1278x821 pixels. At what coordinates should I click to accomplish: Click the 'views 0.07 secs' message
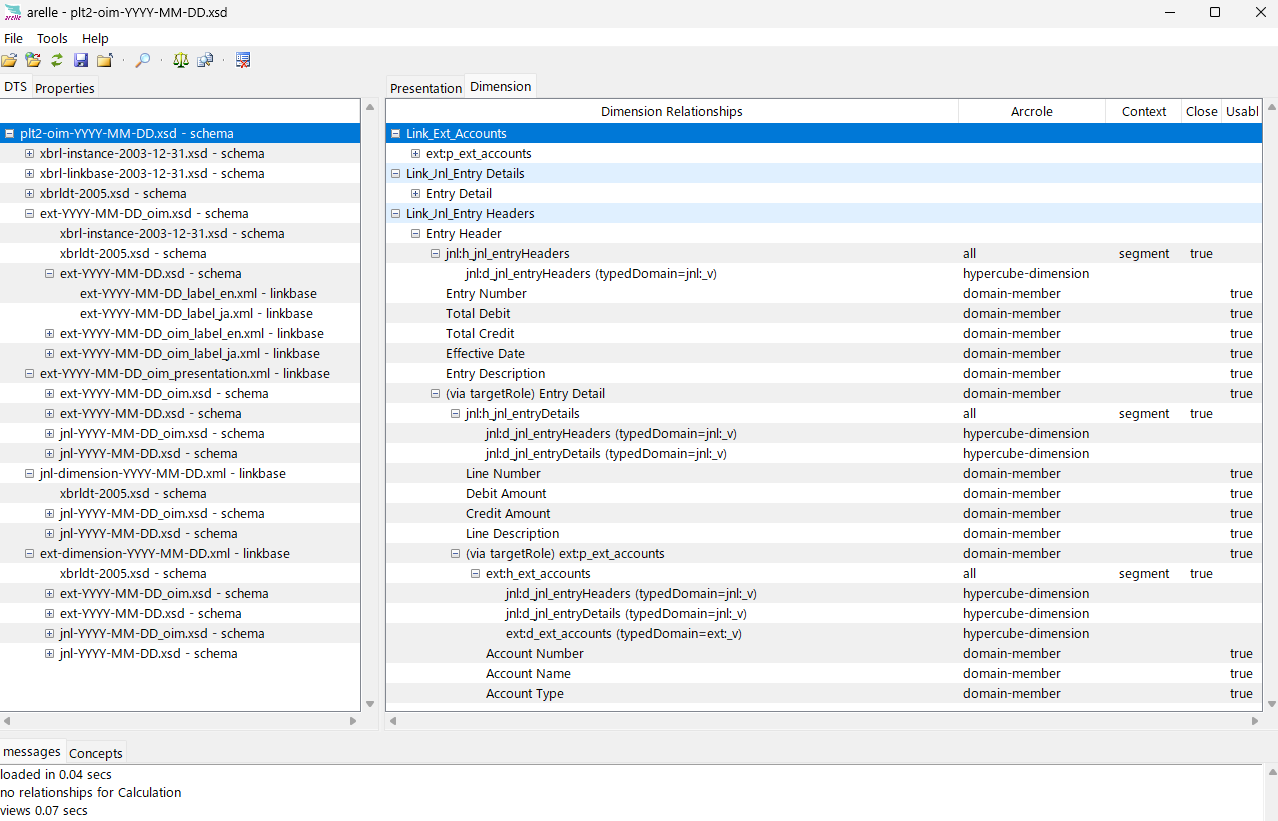pyautogui.click(x=44, y=810)
